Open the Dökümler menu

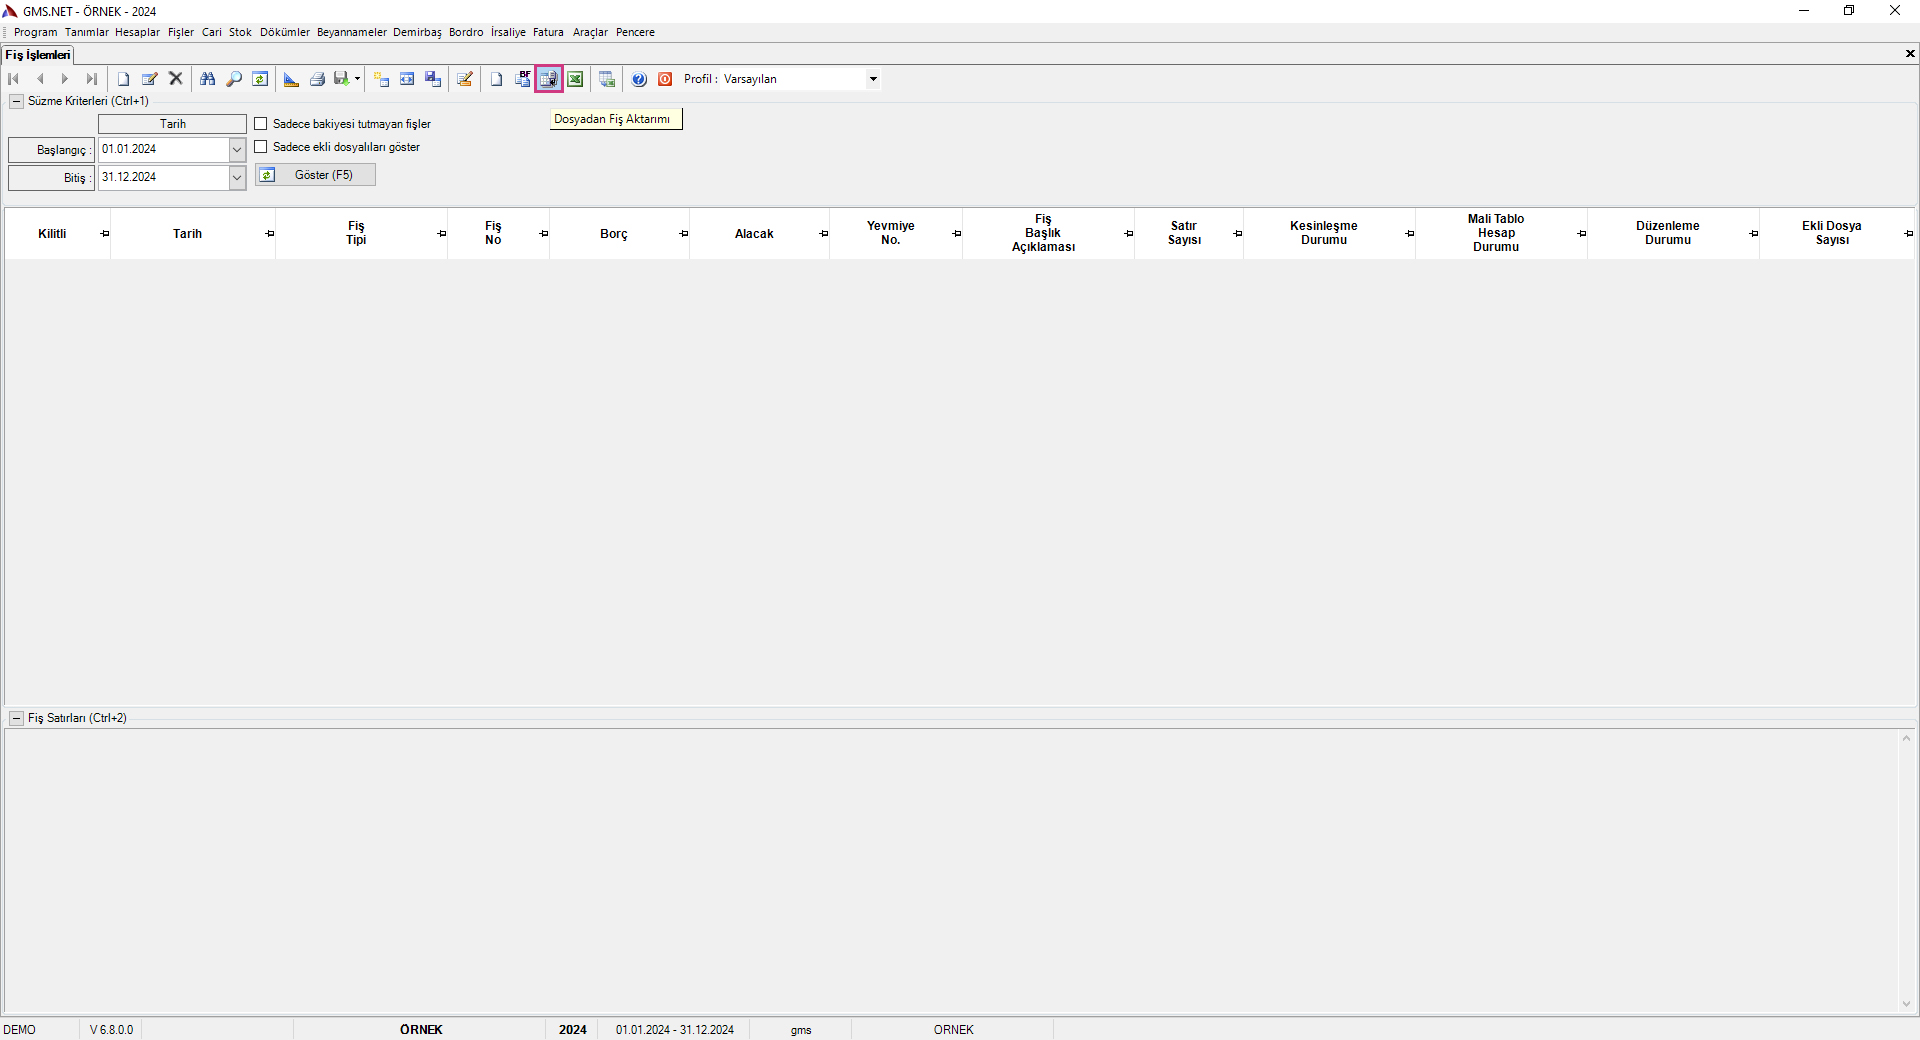[x=285, y=32]
